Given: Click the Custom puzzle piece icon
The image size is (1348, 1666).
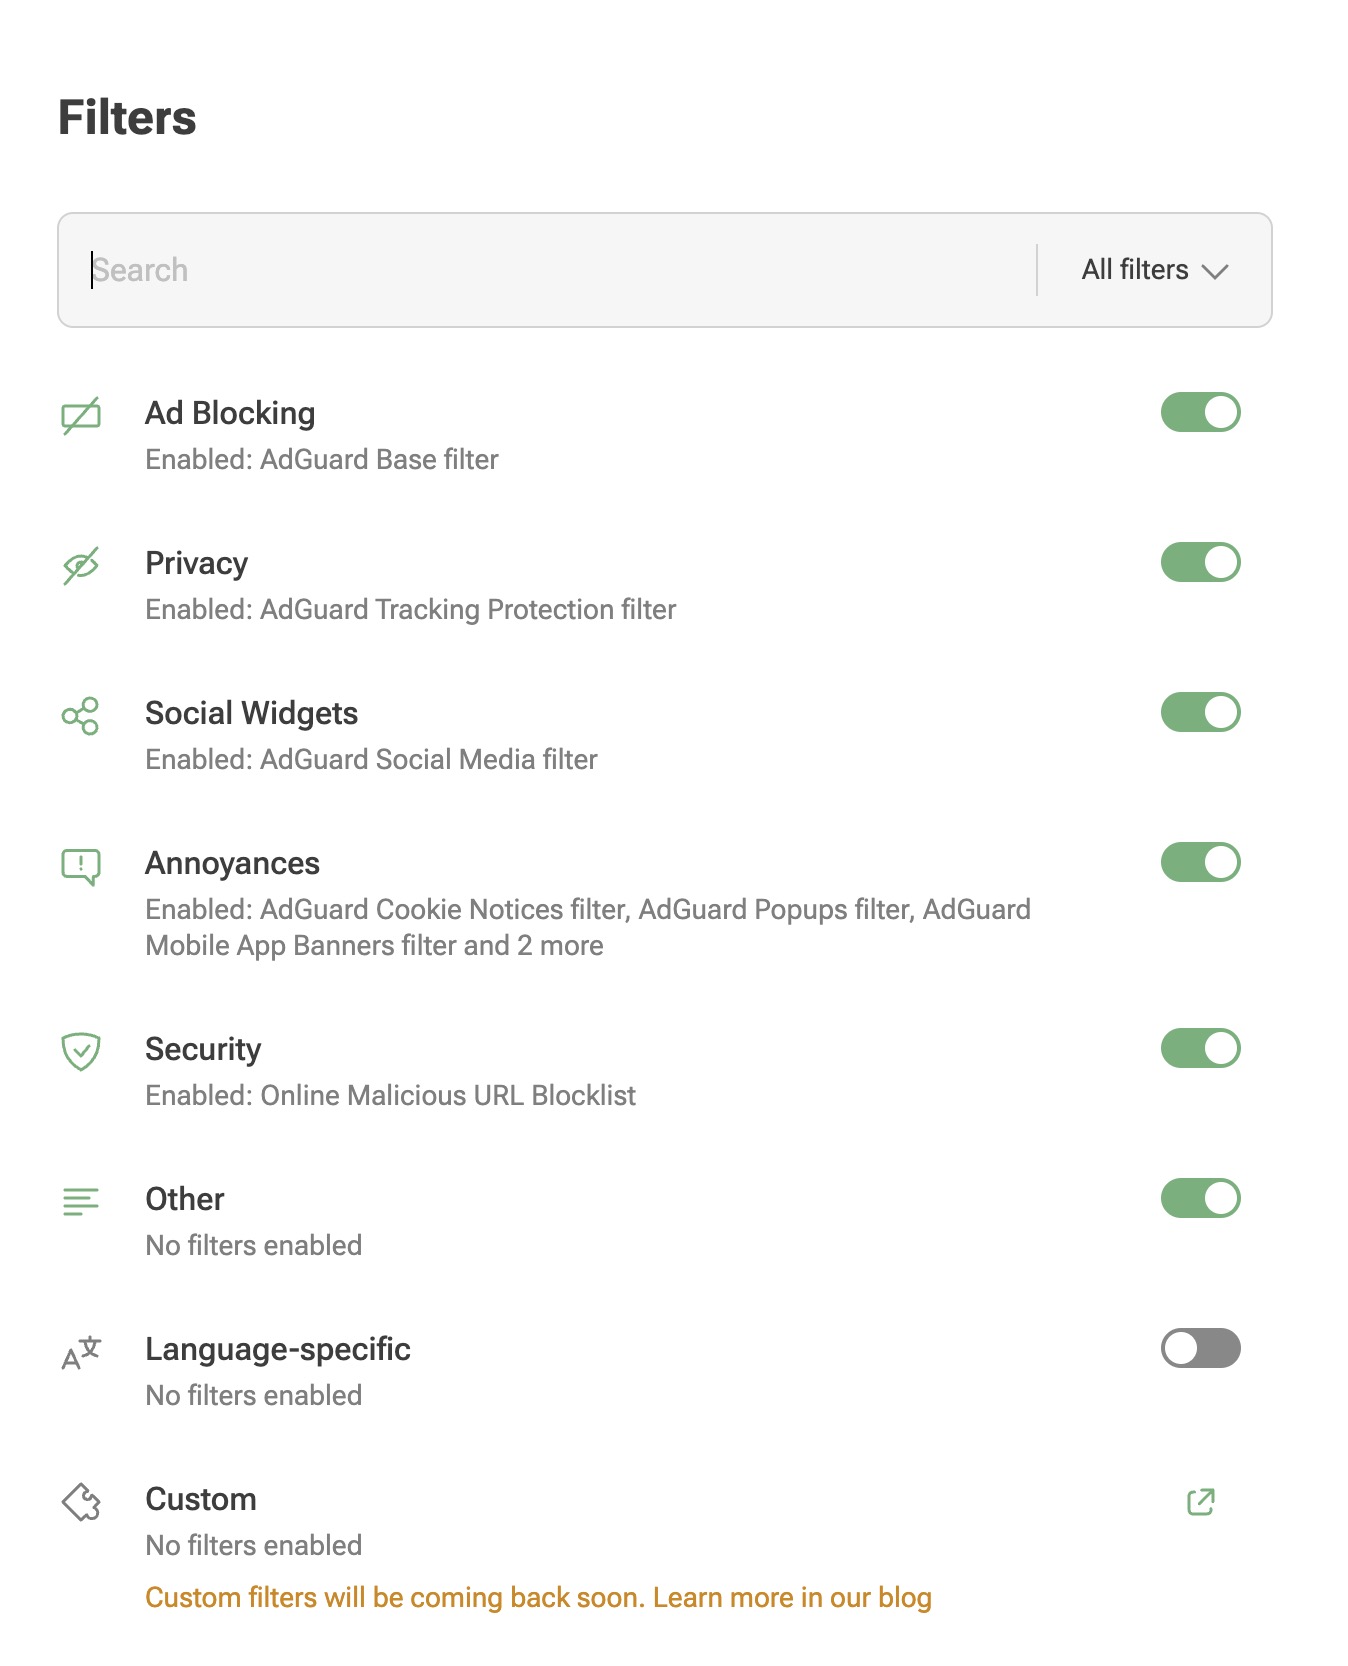Looking at the screenshot, I should (81, 1501).
